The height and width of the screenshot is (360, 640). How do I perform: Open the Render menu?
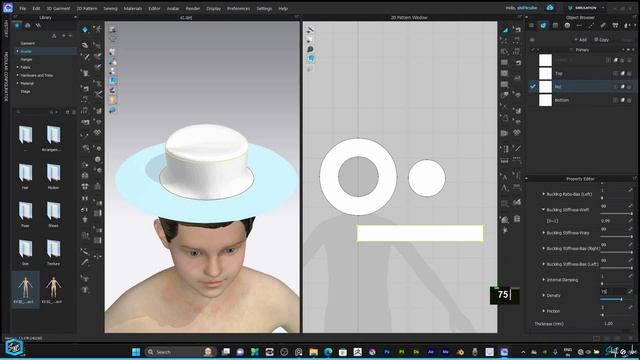pyautogui.click(x=193, y=8)
